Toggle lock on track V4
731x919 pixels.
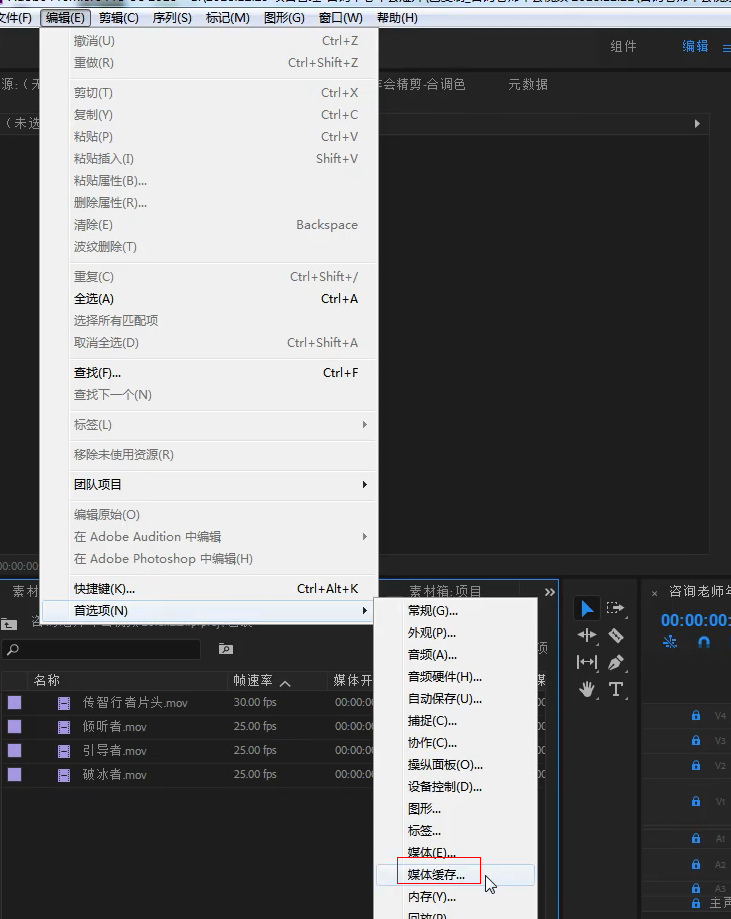(696, 716)
